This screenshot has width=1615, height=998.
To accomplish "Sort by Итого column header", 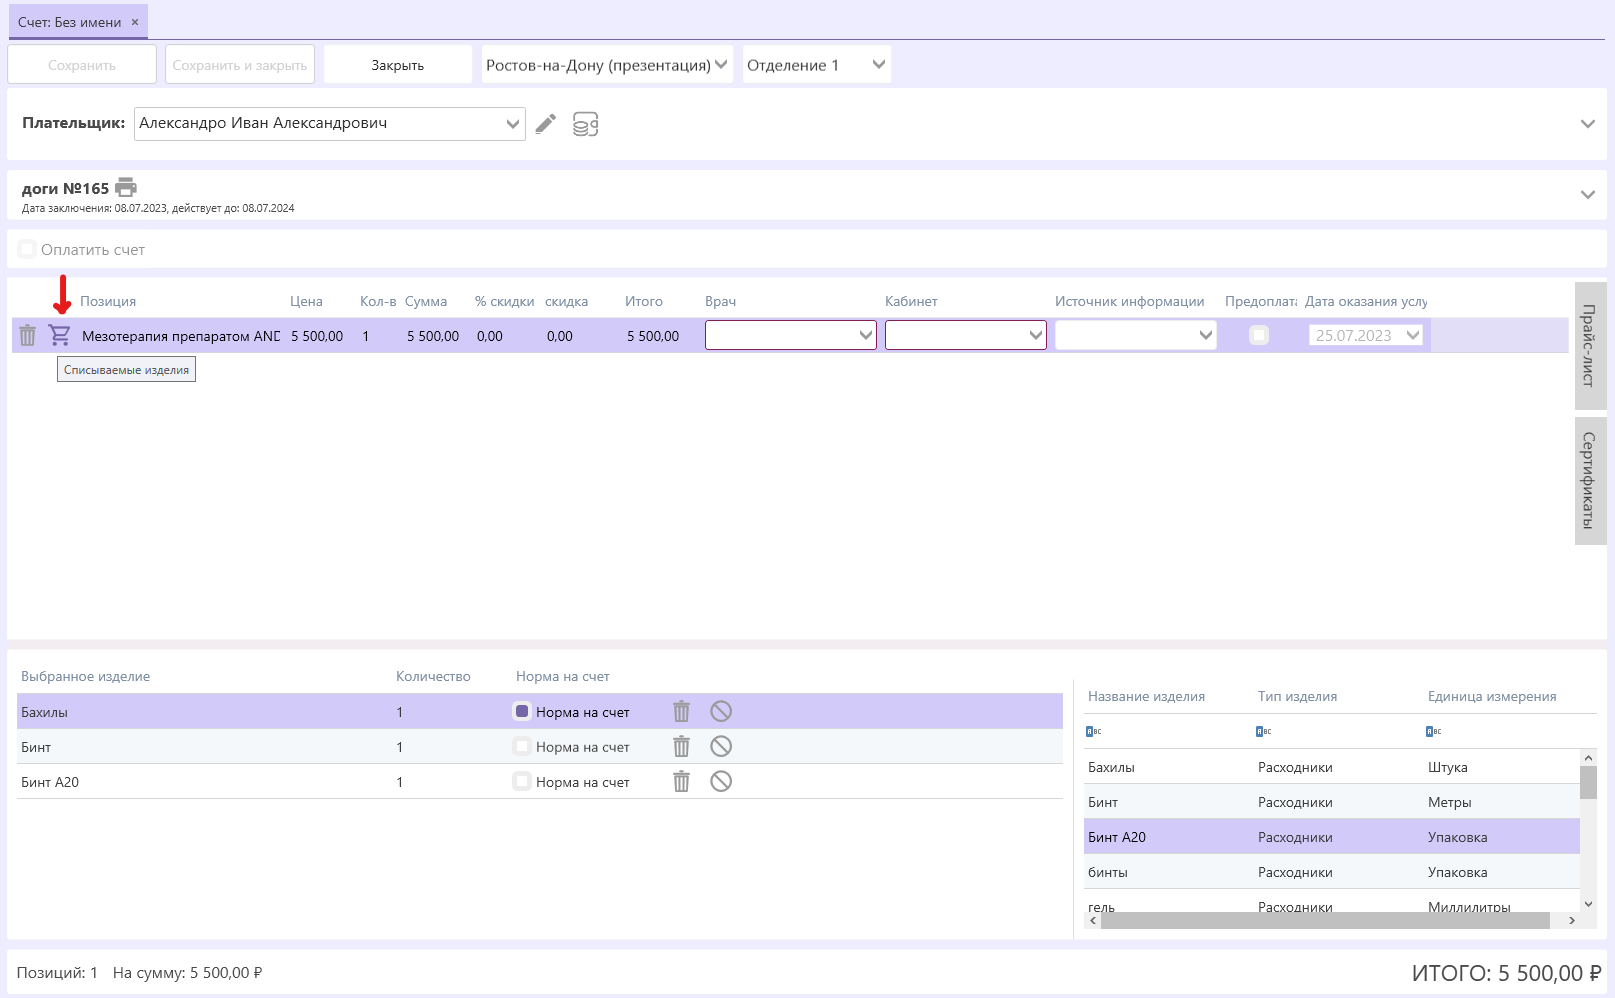I will tap(644, 301).
